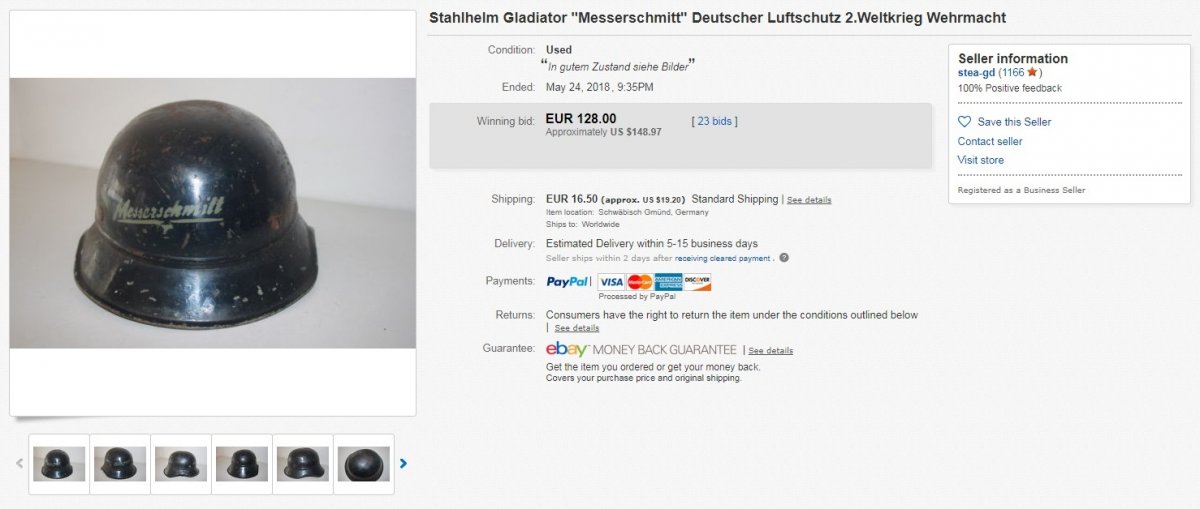Screen dimensions: 1200x509
Task: Click the American Express card icon
Action: coord(669,282)
